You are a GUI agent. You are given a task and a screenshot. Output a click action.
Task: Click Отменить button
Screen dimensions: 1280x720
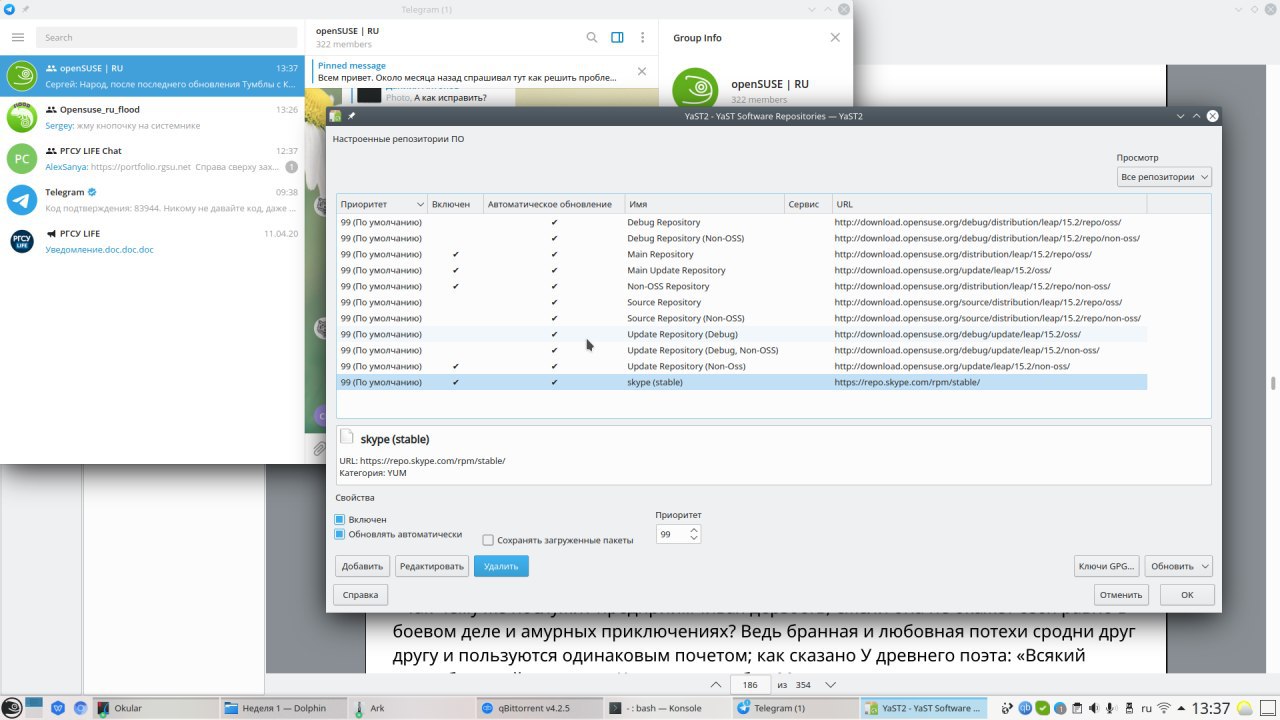(x=1121, y=595)
